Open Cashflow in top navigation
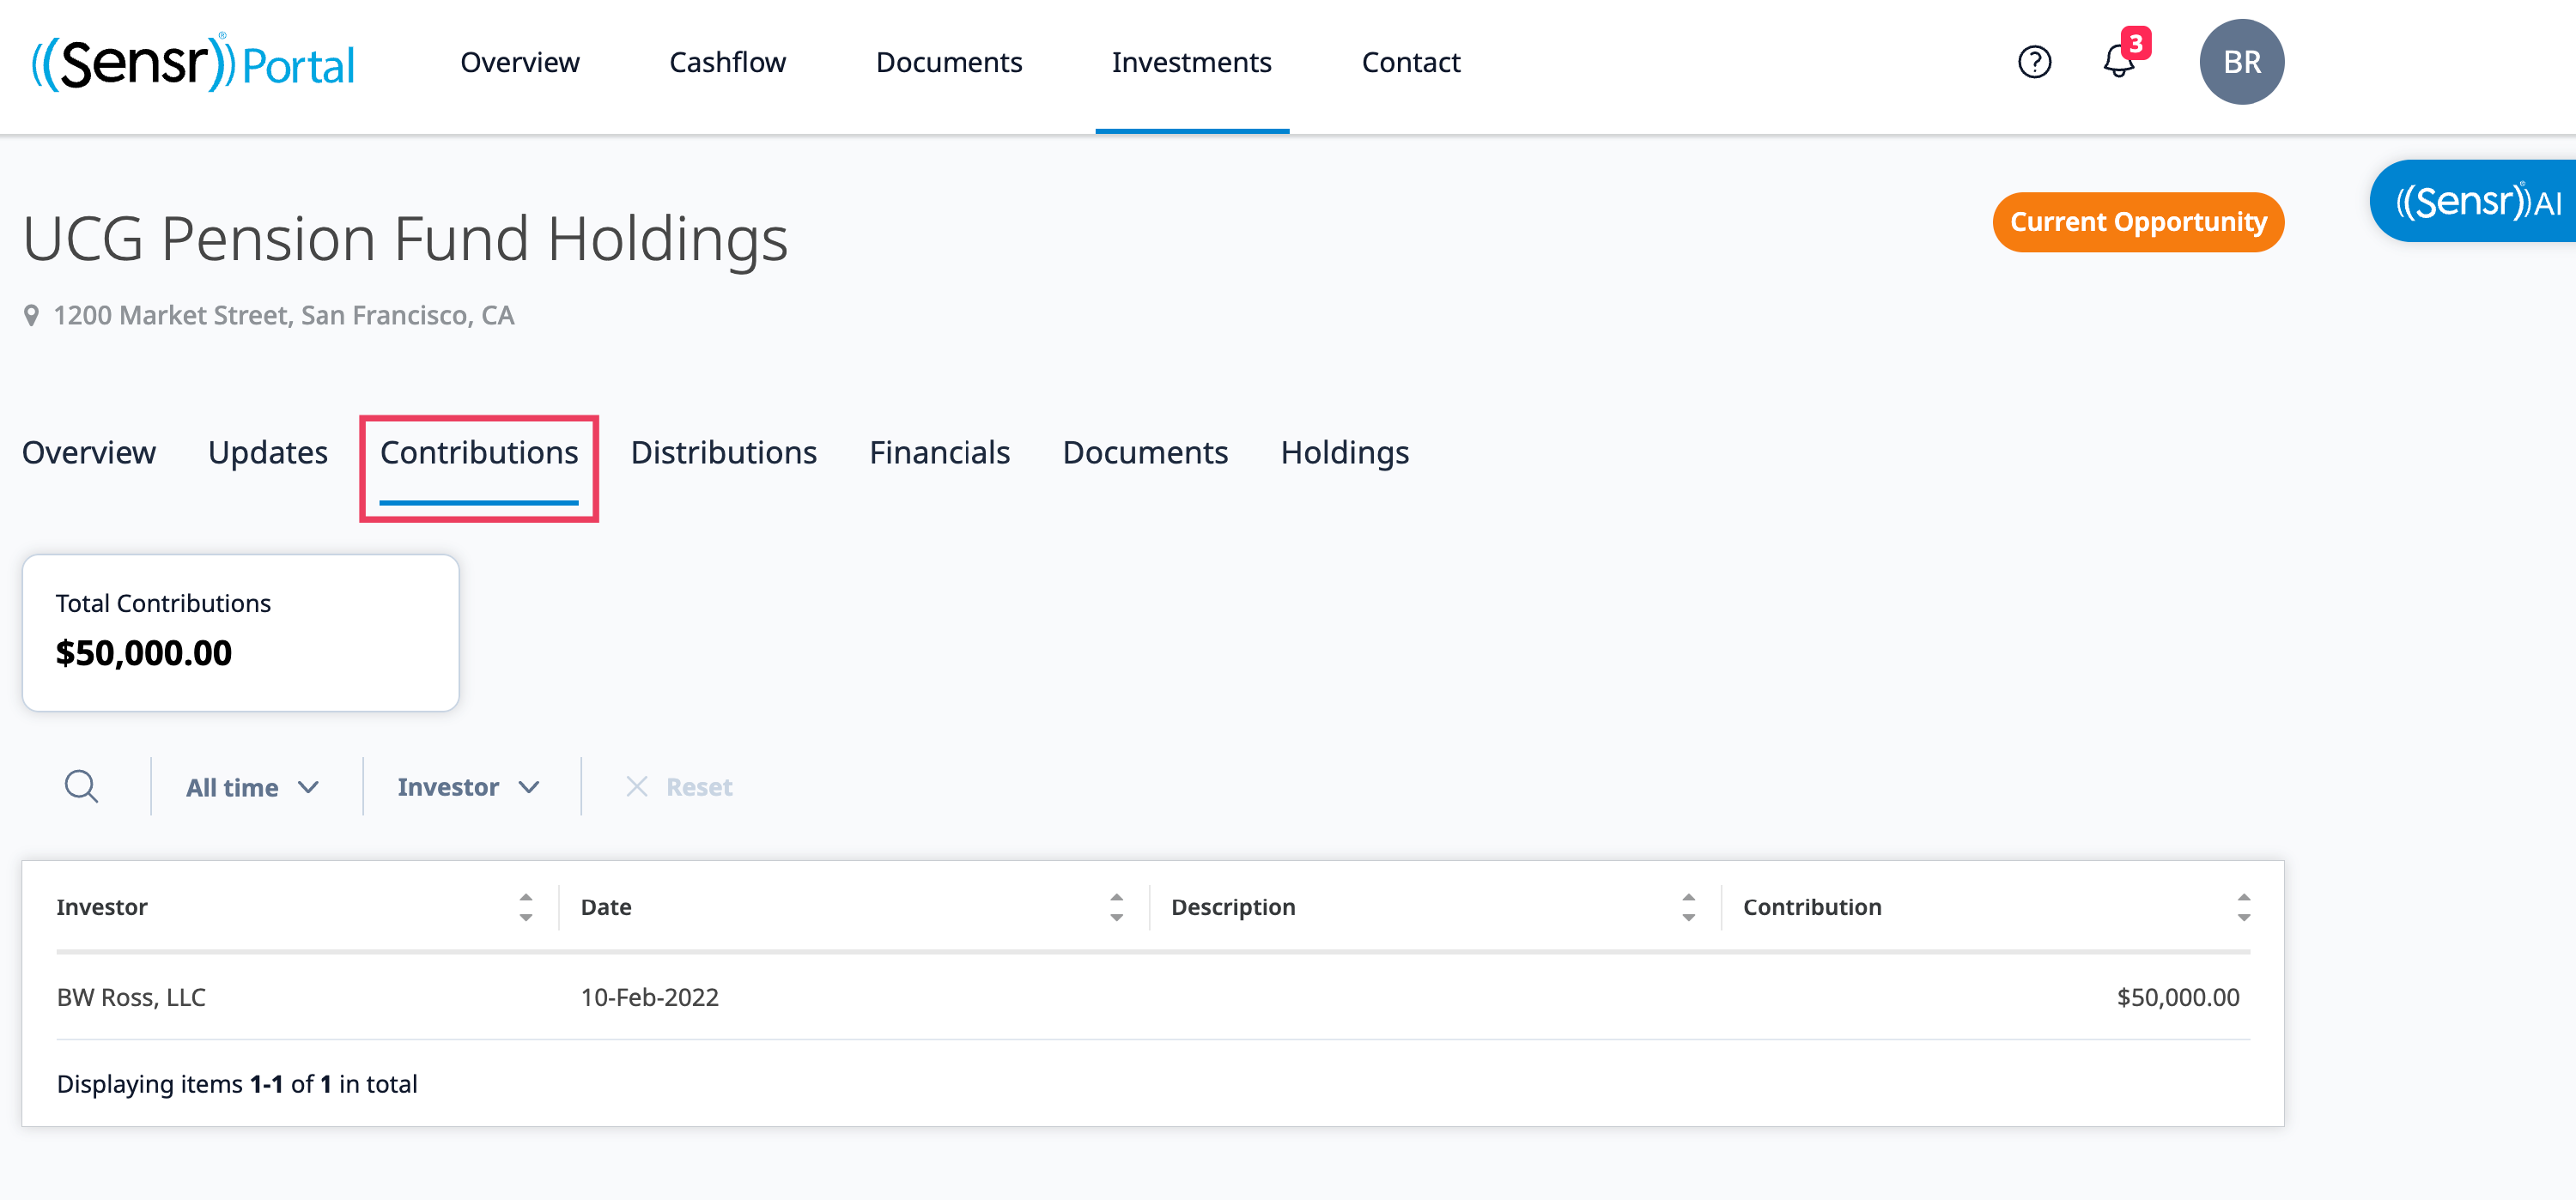The width and height of the screenshot is (2576, 1200). pyautogui.click(x=727, y=62)
